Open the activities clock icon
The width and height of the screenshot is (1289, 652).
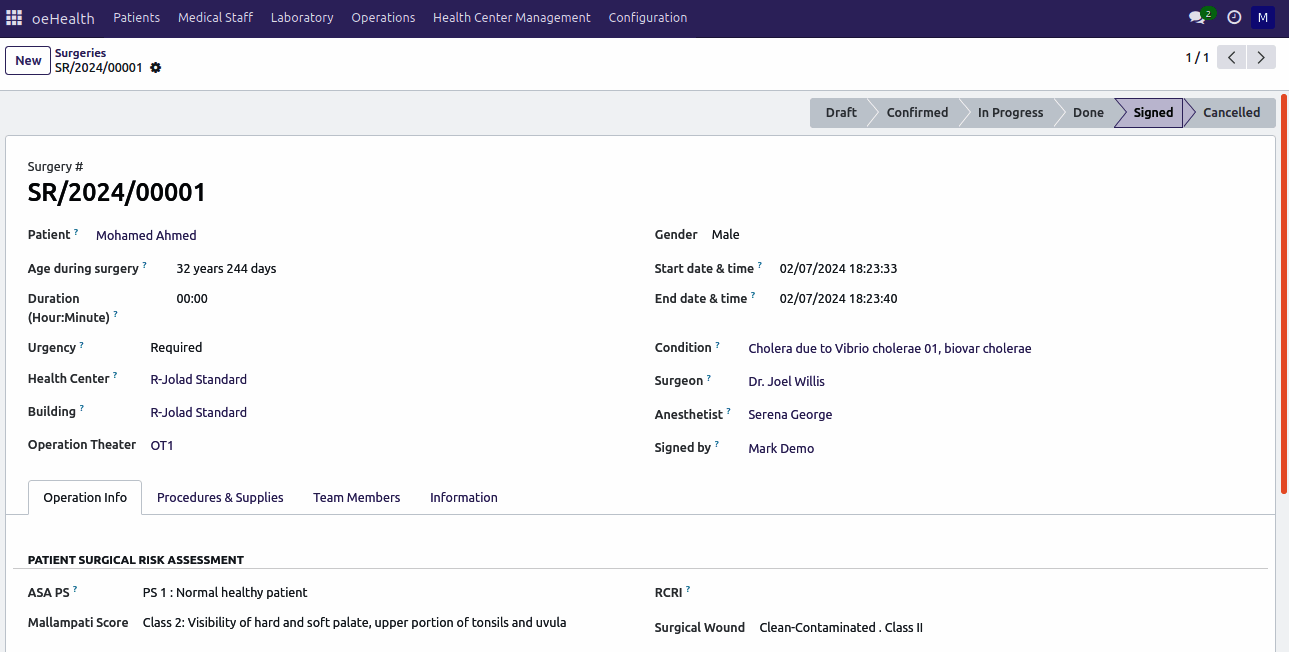[x=1234, y=18]
